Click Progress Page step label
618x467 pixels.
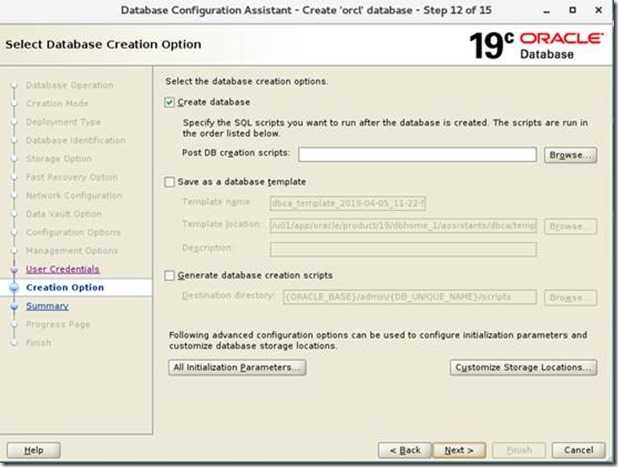[58, 324]
